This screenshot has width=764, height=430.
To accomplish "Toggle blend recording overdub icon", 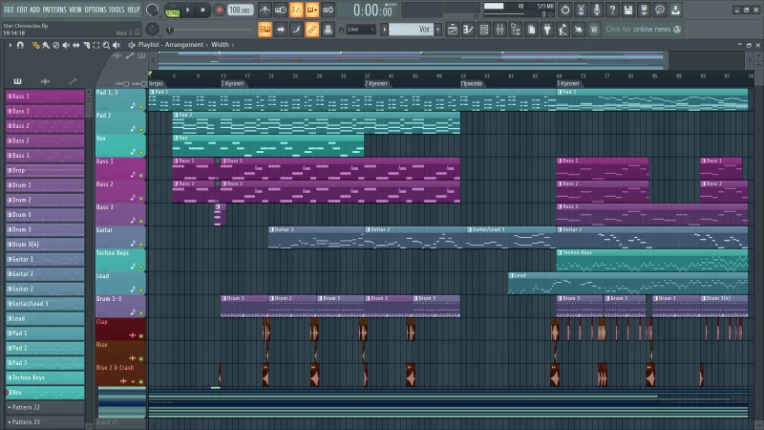I will pyautogui.click(x=312, y=10).
